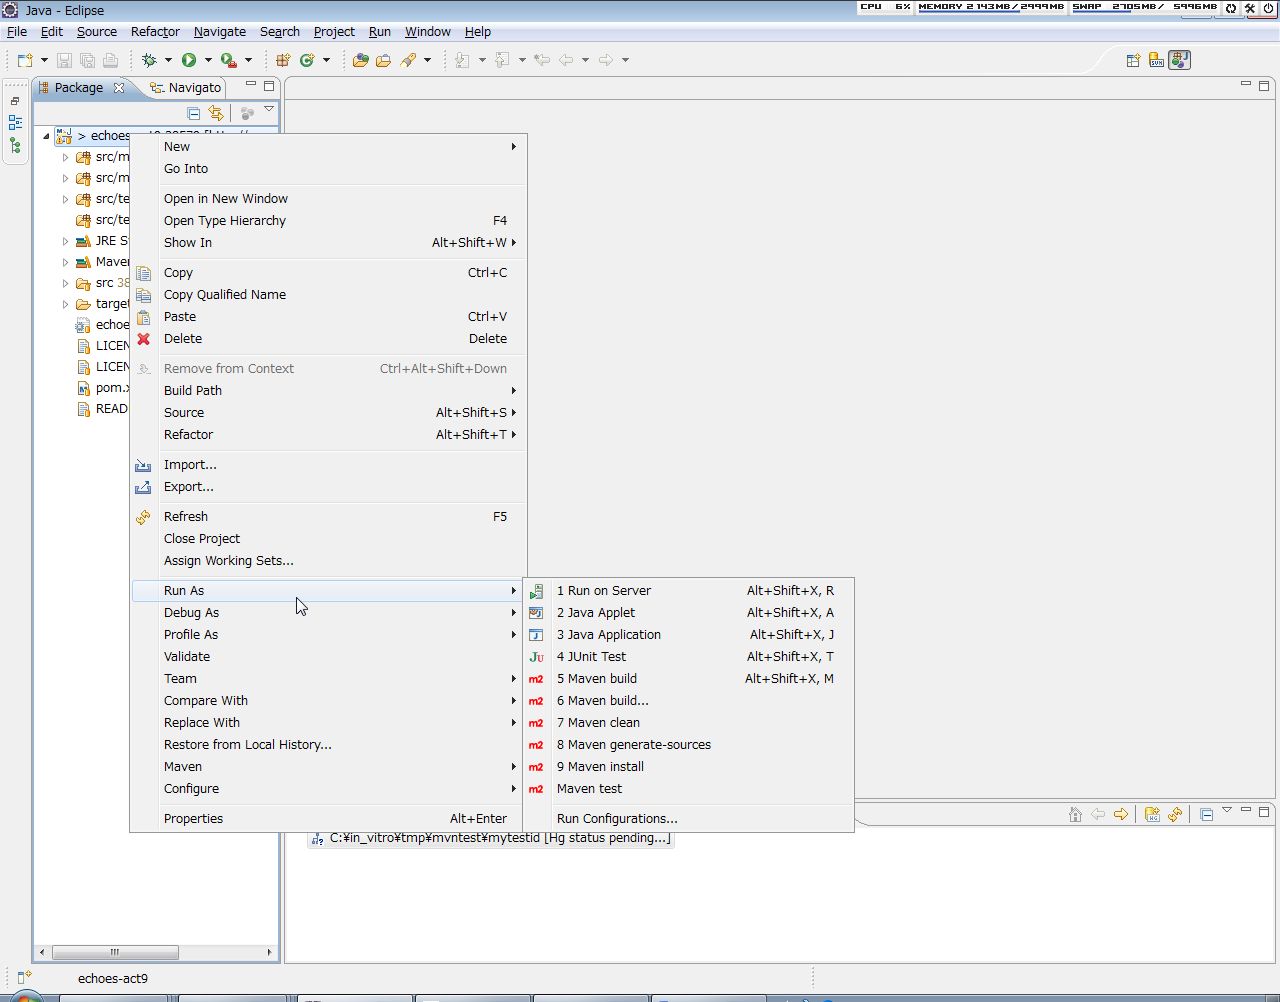Click the green Run toolbar icon

[189, 60]
